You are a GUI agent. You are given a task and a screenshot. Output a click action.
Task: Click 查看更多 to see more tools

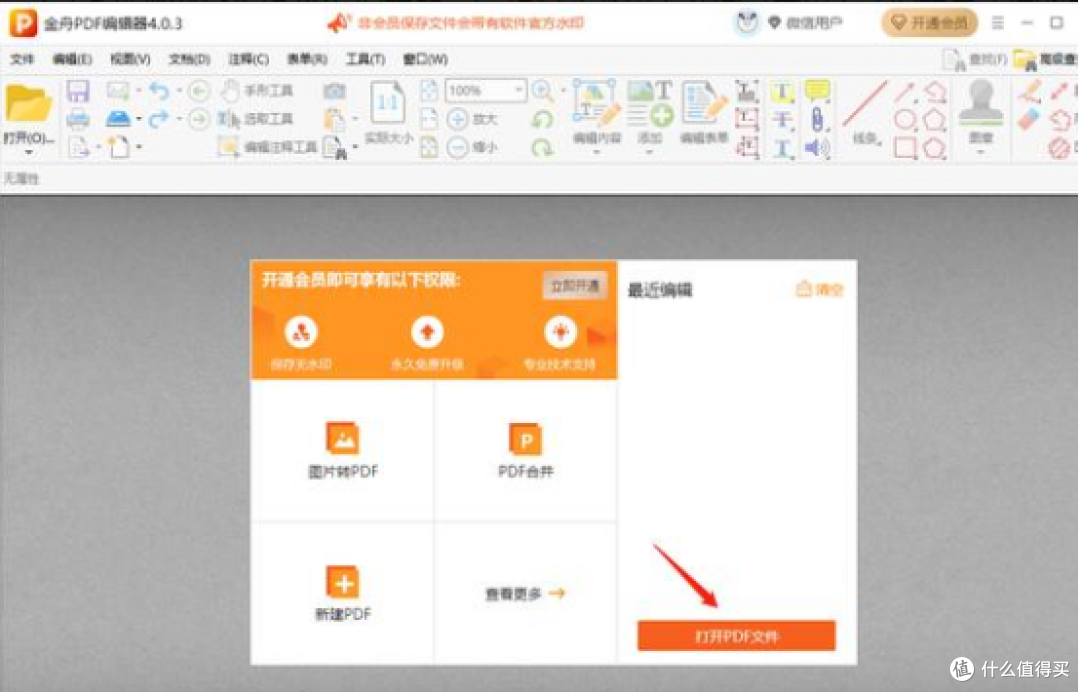click(525, 594)
